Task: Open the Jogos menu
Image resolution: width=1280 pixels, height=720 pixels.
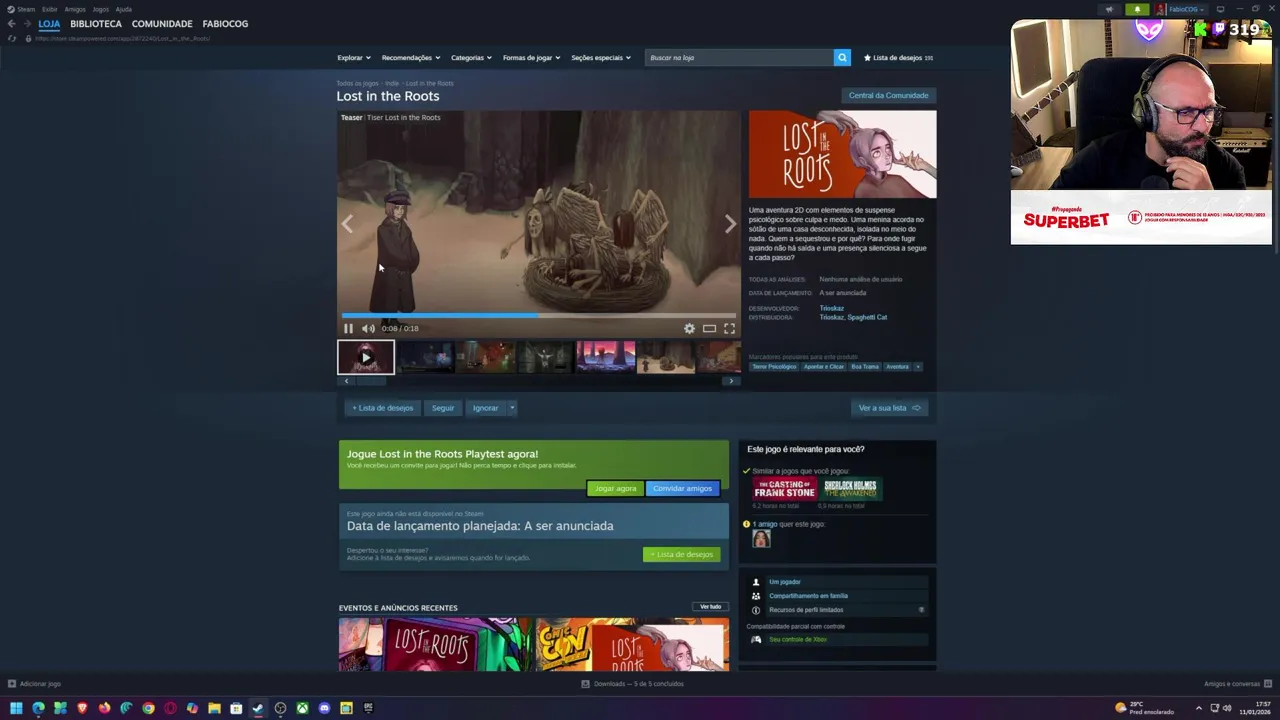Action: pyautogui.click(x=100, y=9)
